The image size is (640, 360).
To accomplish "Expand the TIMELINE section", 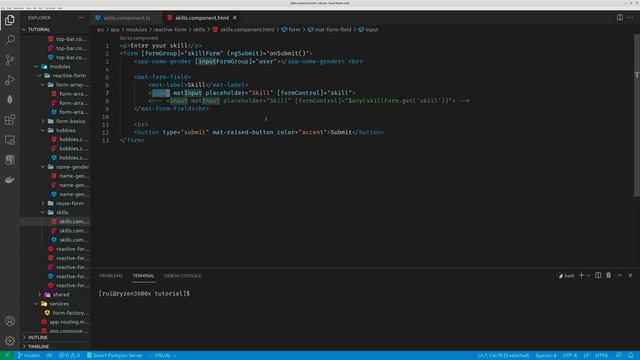I will (38, 347).
